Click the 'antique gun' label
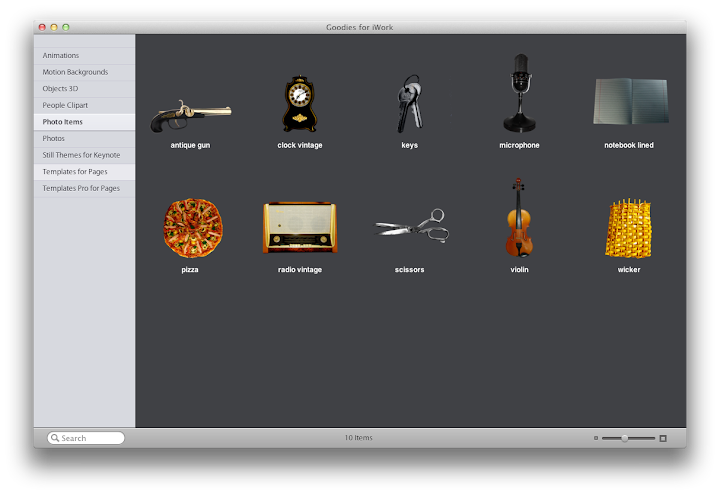 (x=190, y=145)
